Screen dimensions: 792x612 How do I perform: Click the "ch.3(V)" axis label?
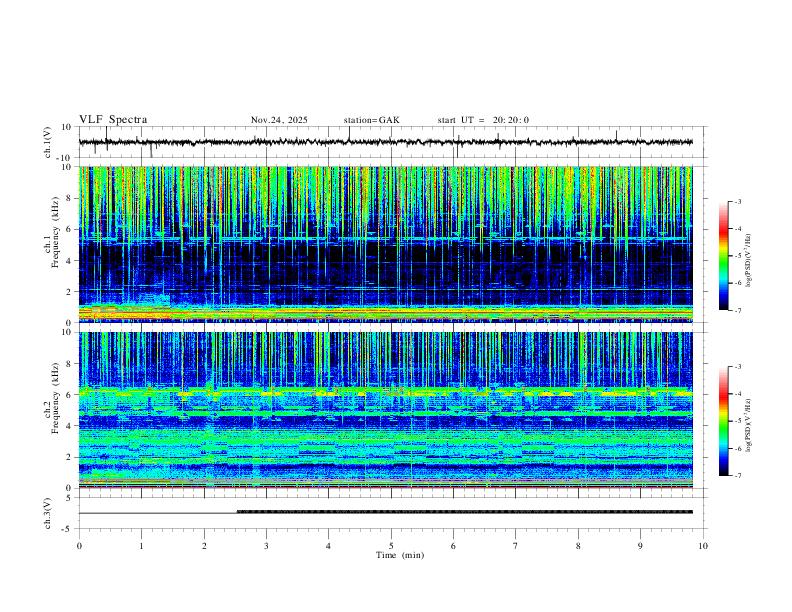coord(48,513)
